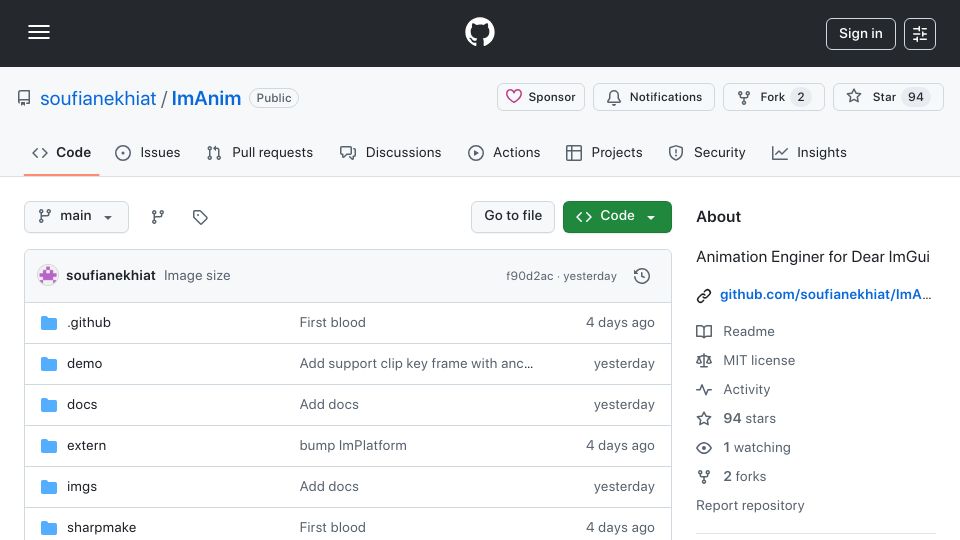Open the Actions tab
Image resolution: width=960 pixels, height=540 pixels.
click(x=504, y=152)
